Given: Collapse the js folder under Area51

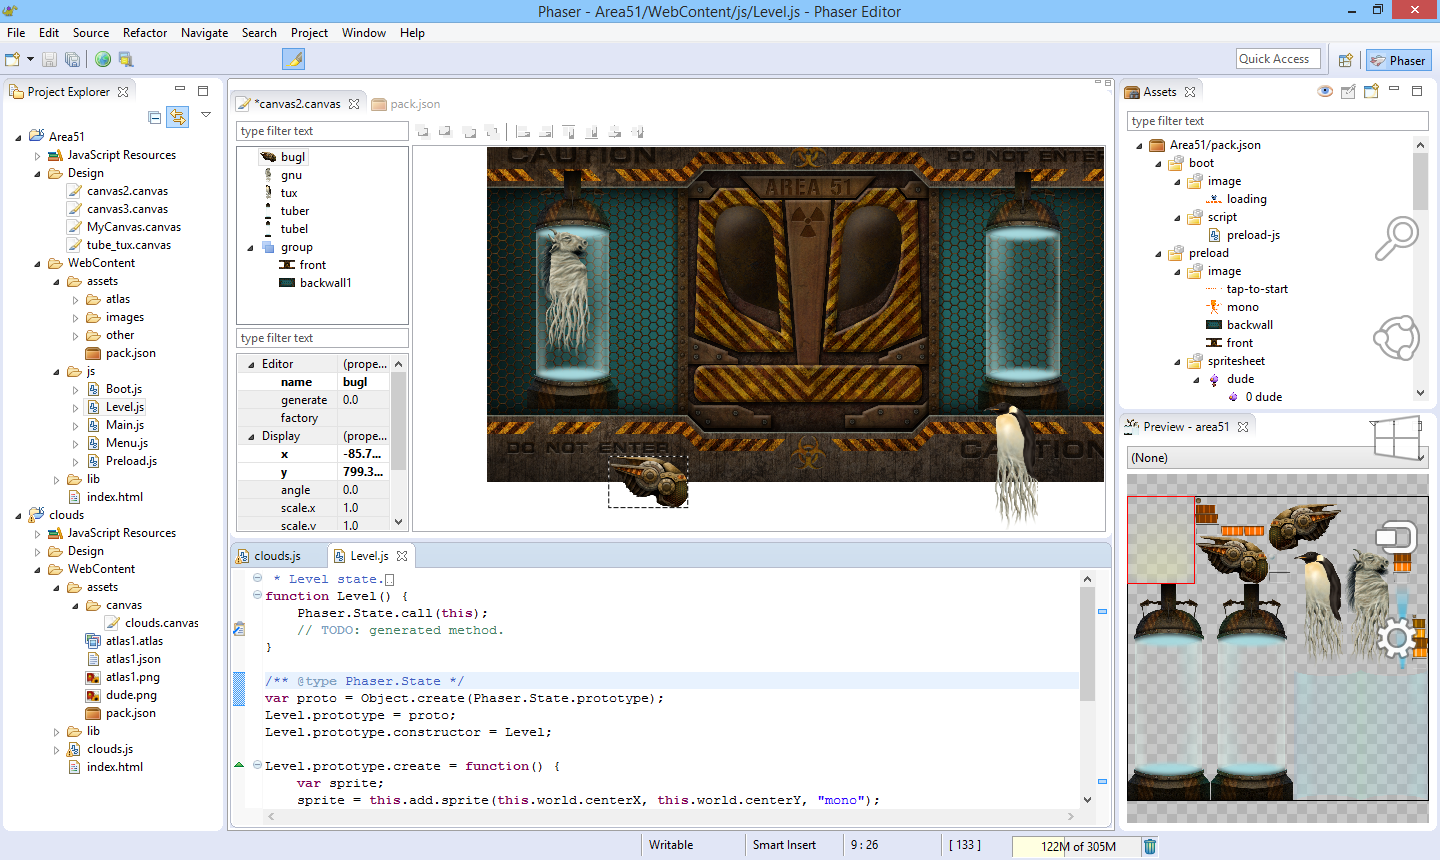Looking at the screenshot, I should pyautogui.click(x=56, y=371).
